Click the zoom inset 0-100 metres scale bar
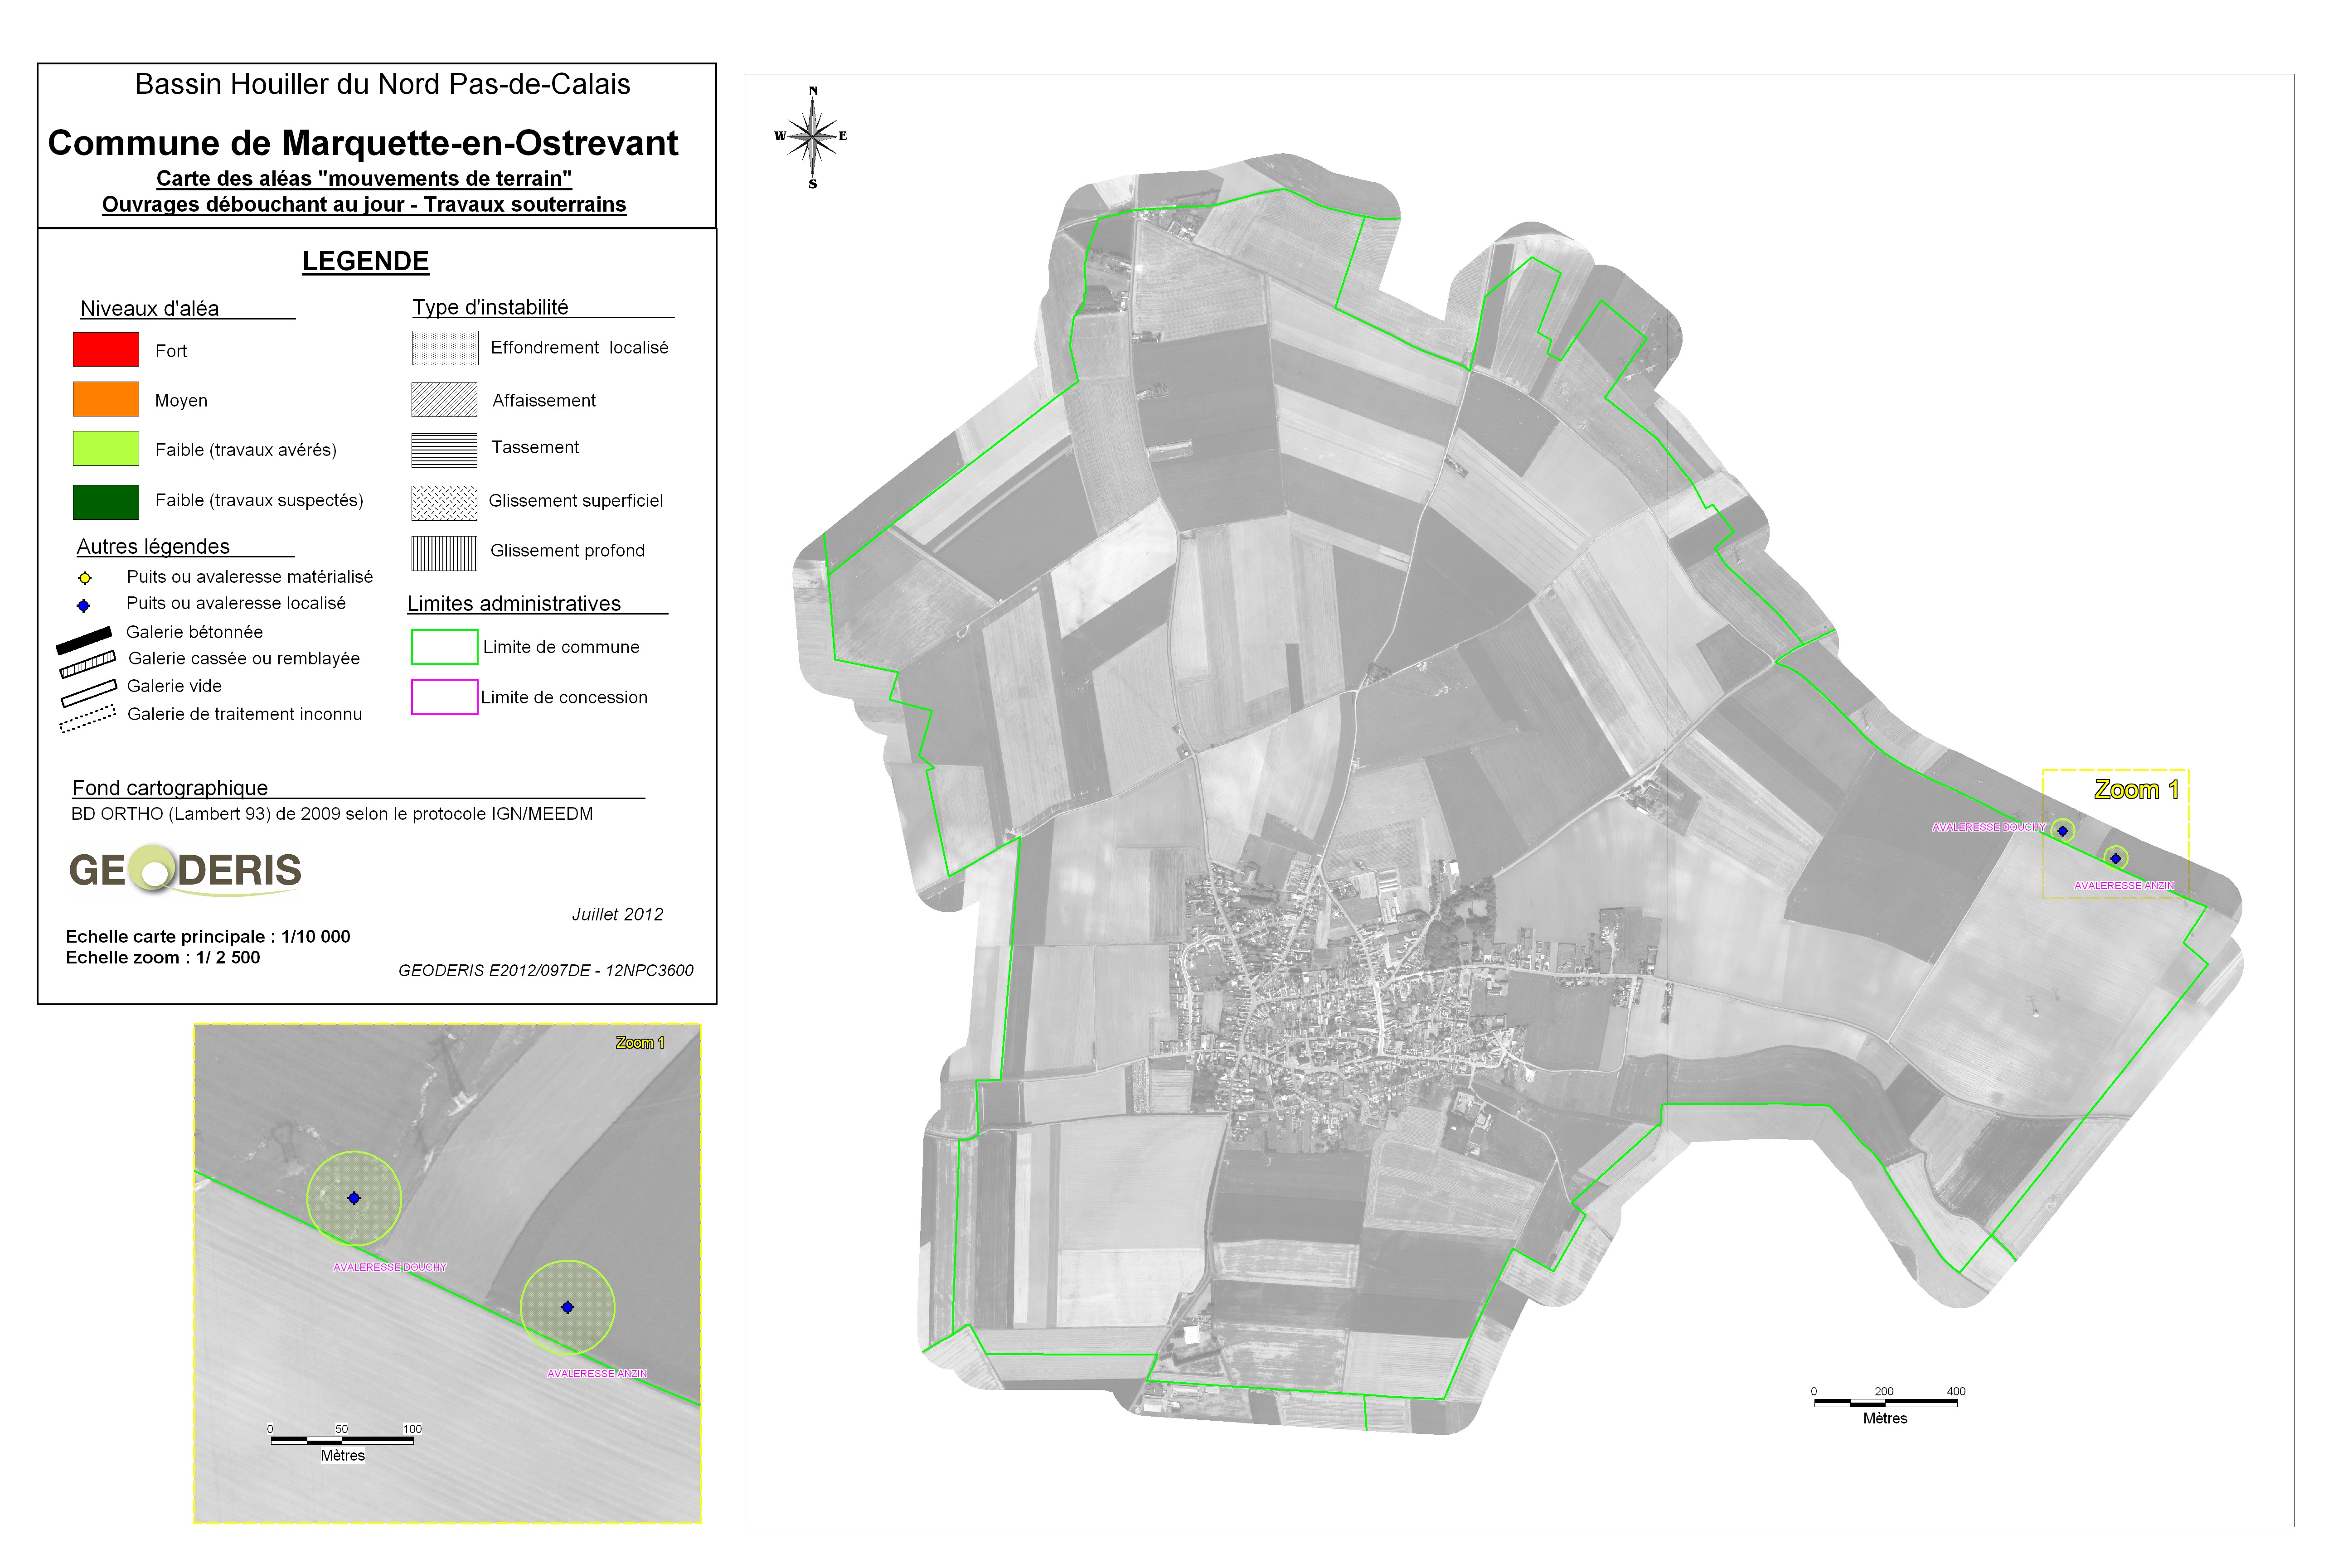 point(343,1441)
